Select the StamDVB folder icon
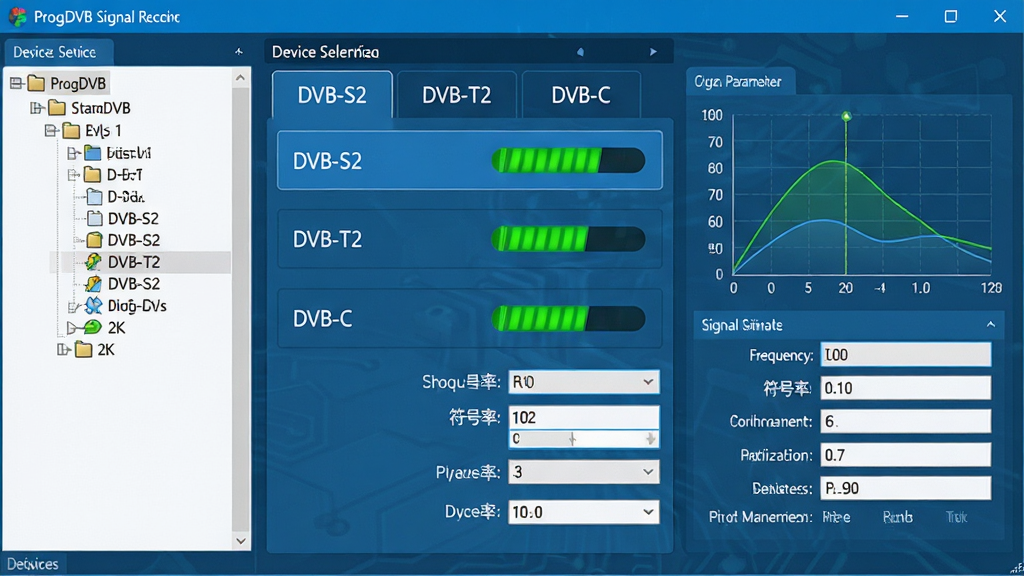Image resolution: width=1024 pixels, height=576 pixels. pyautogui.click(x=57, y=108)
